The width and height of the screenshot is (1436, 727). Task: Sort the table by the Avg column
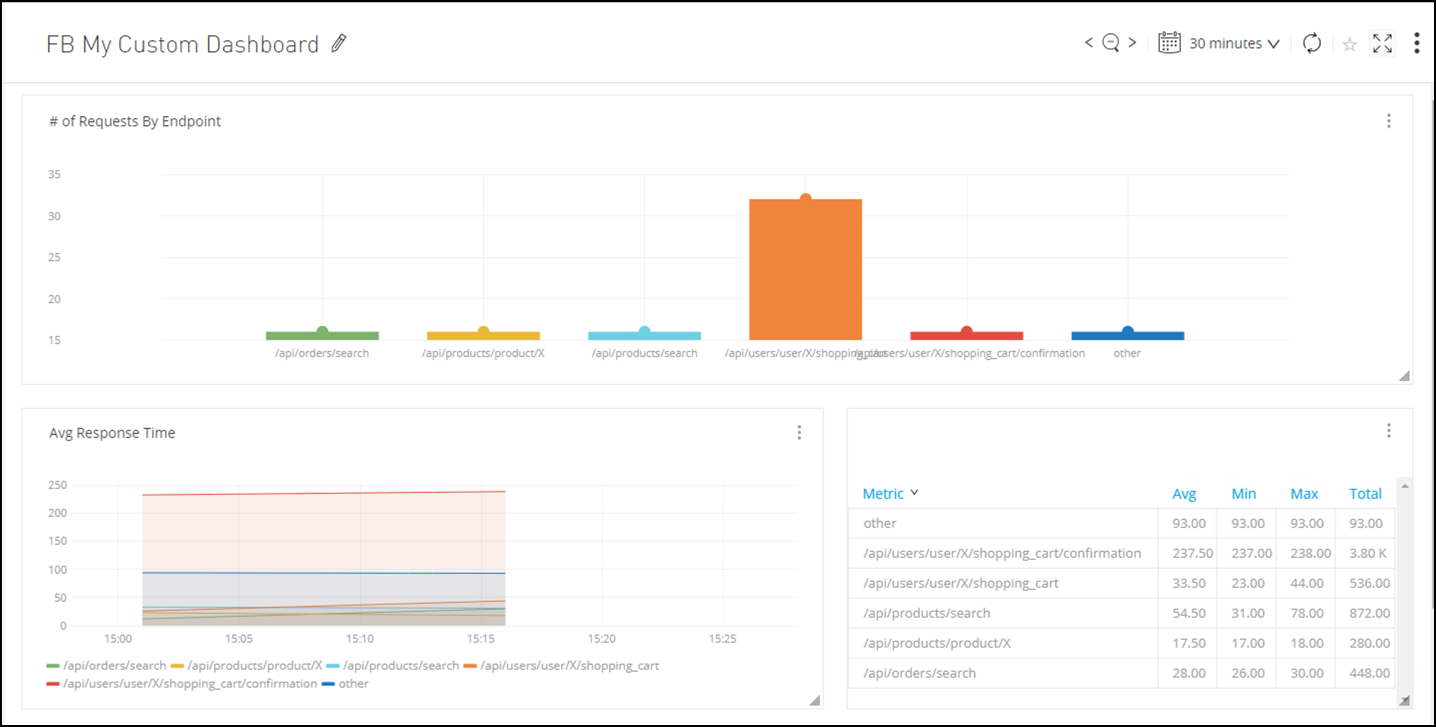[x=1184, y=494]
